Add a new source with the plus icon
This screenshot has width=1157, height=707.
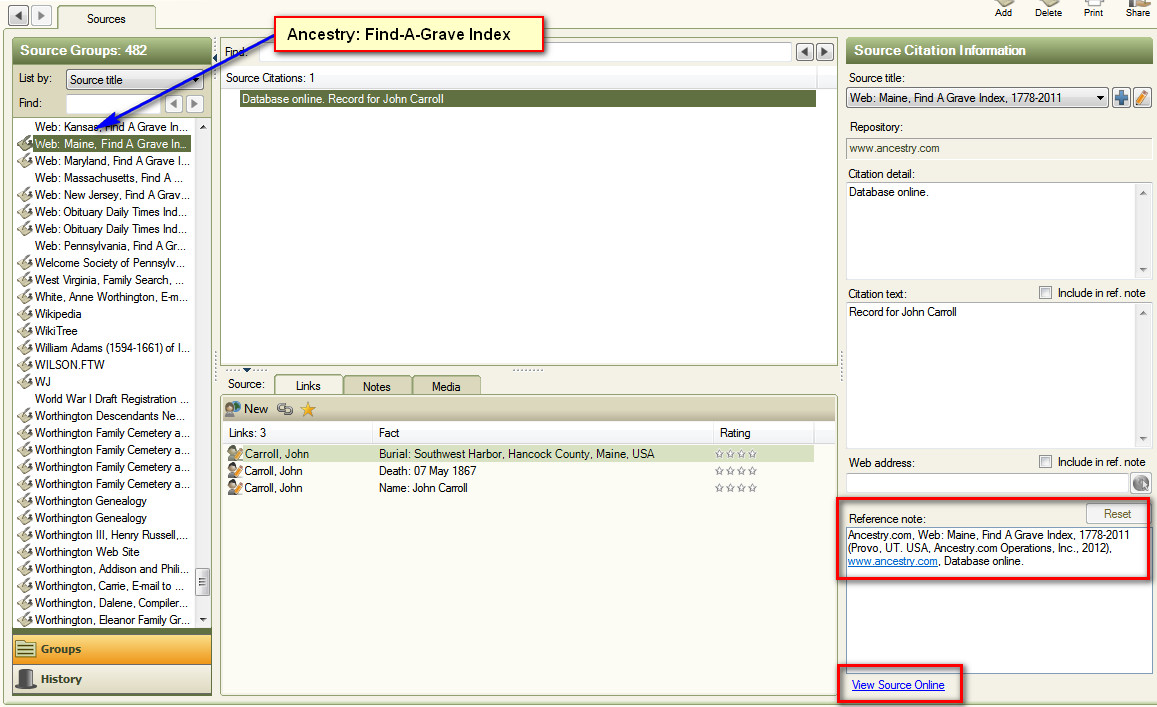click(x=1122, y=97)
